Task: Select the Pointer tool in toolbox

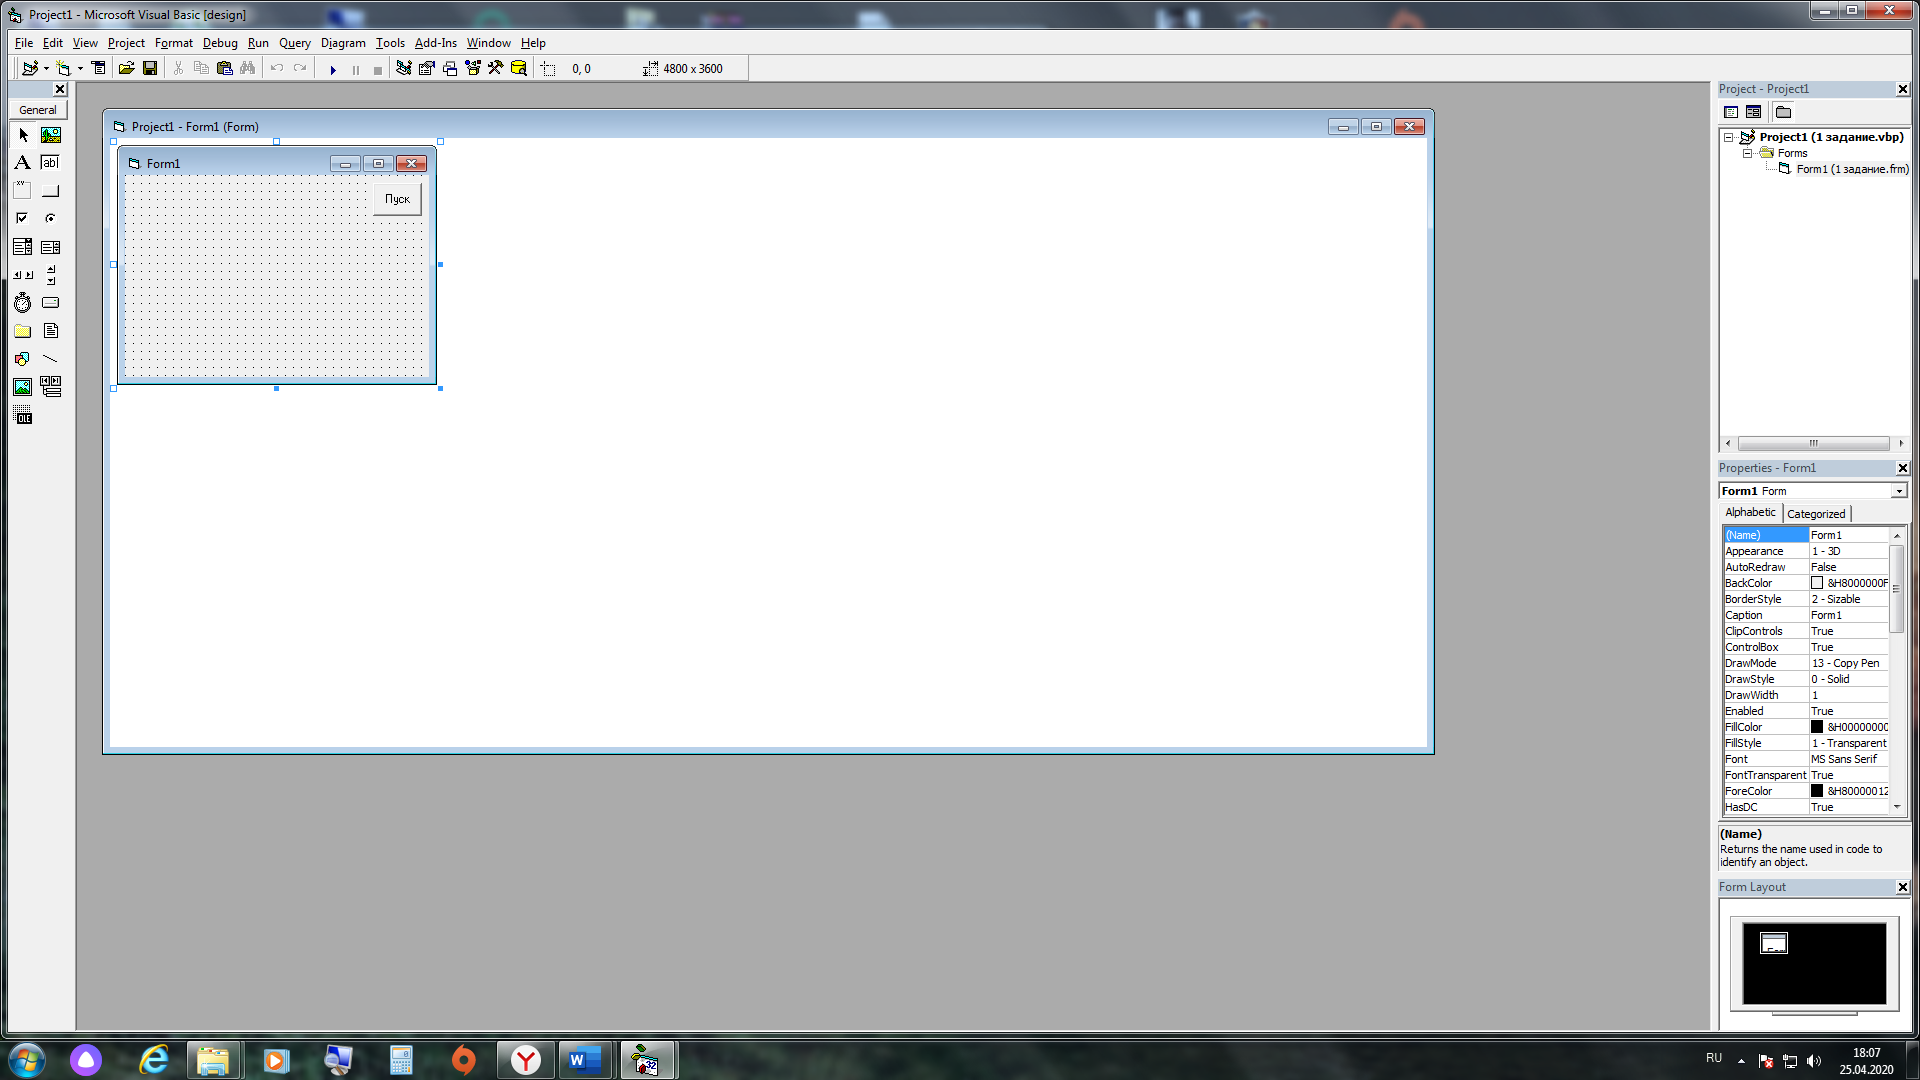Action: point(23,135)
